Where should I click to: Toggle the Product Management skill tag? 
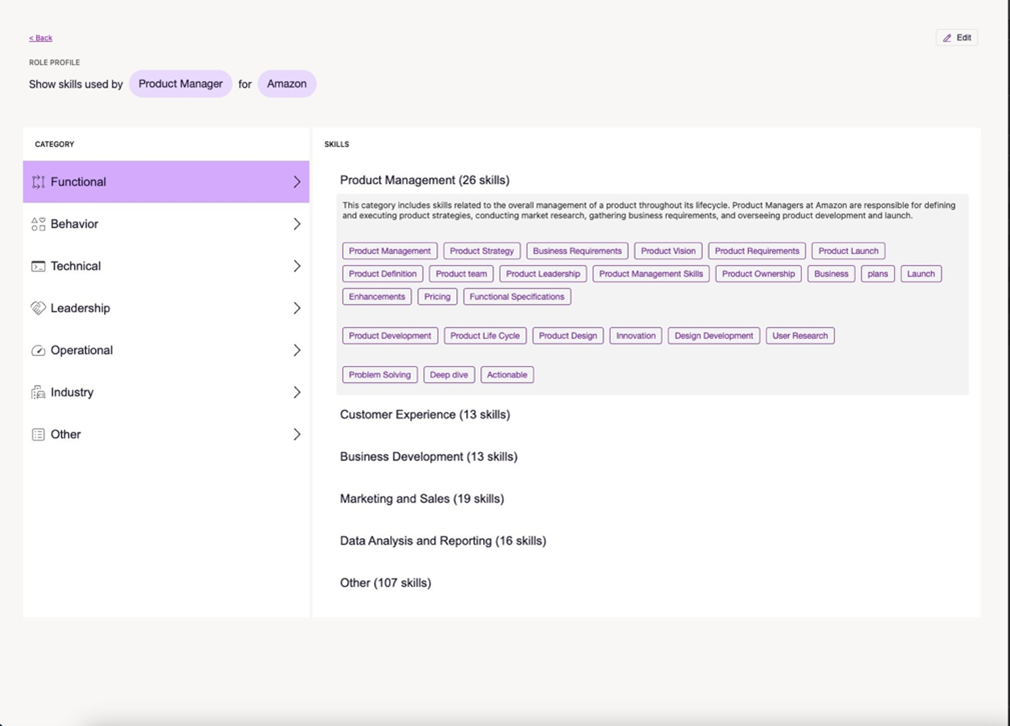389,251
